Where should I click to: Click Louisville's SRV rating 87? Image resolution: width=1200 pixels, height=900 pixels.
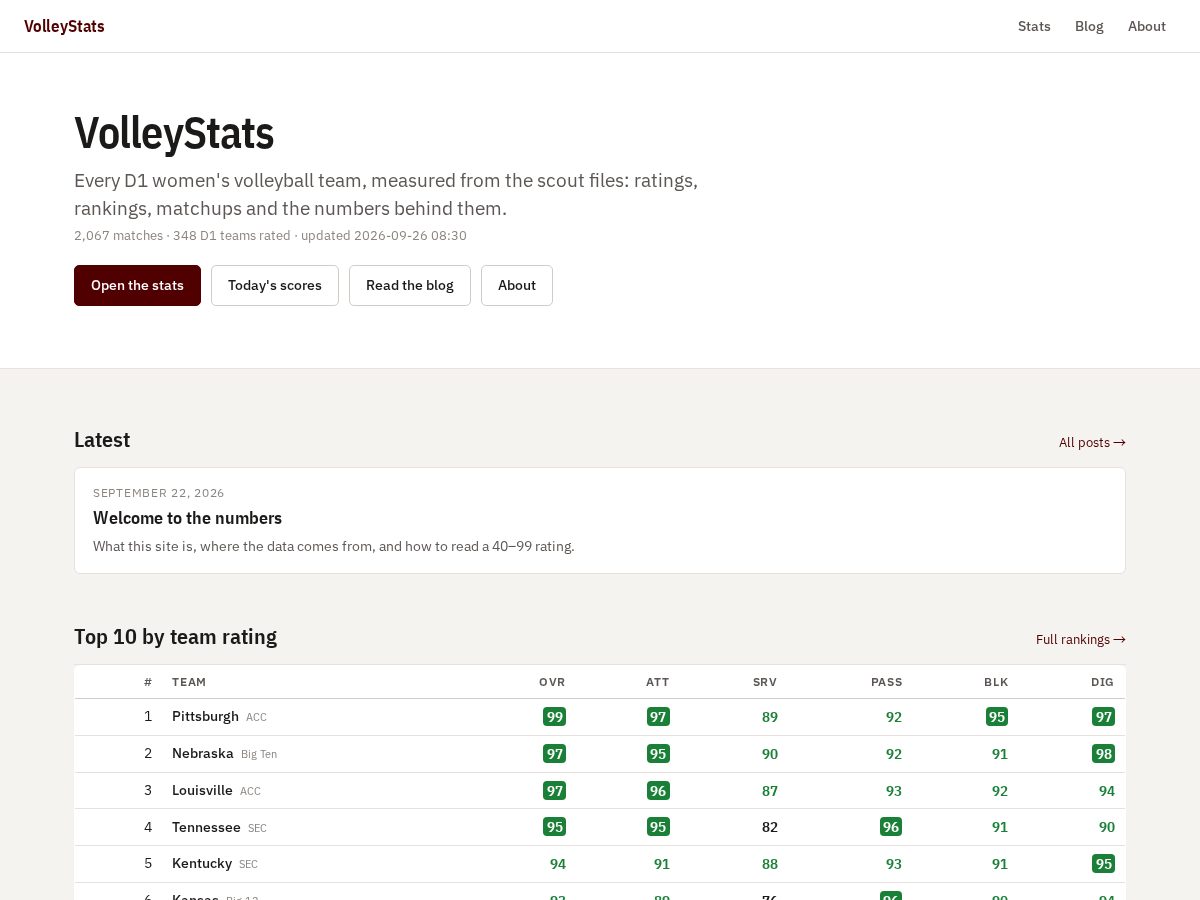click(770, 790)
